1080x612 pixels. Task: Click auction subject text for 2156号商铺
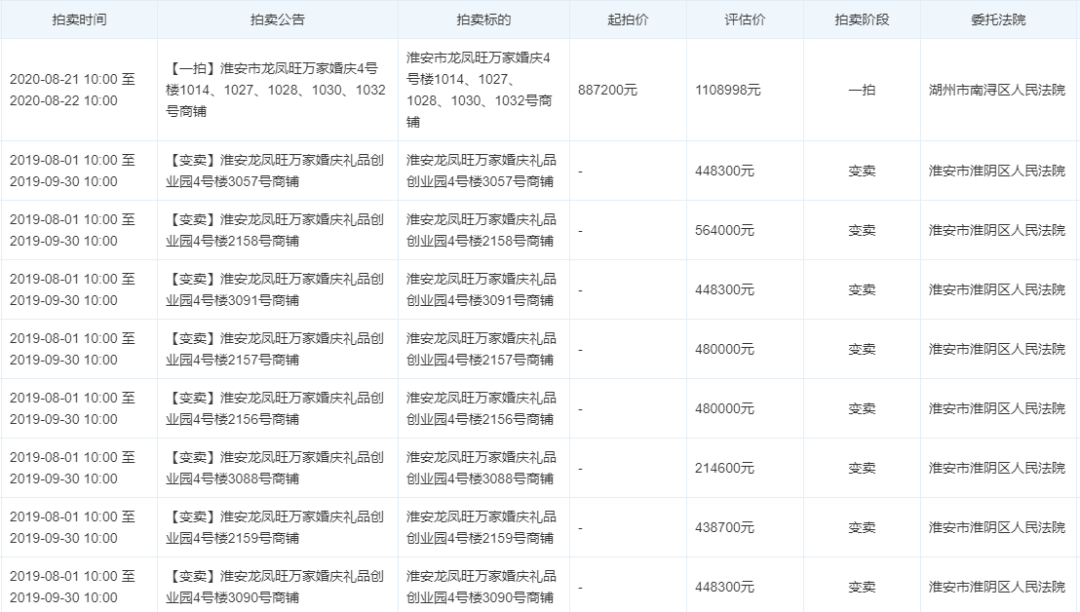click(481, 408)
